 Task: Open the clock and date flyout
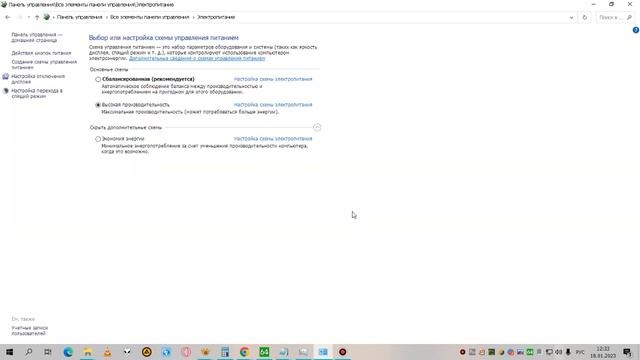603,352
